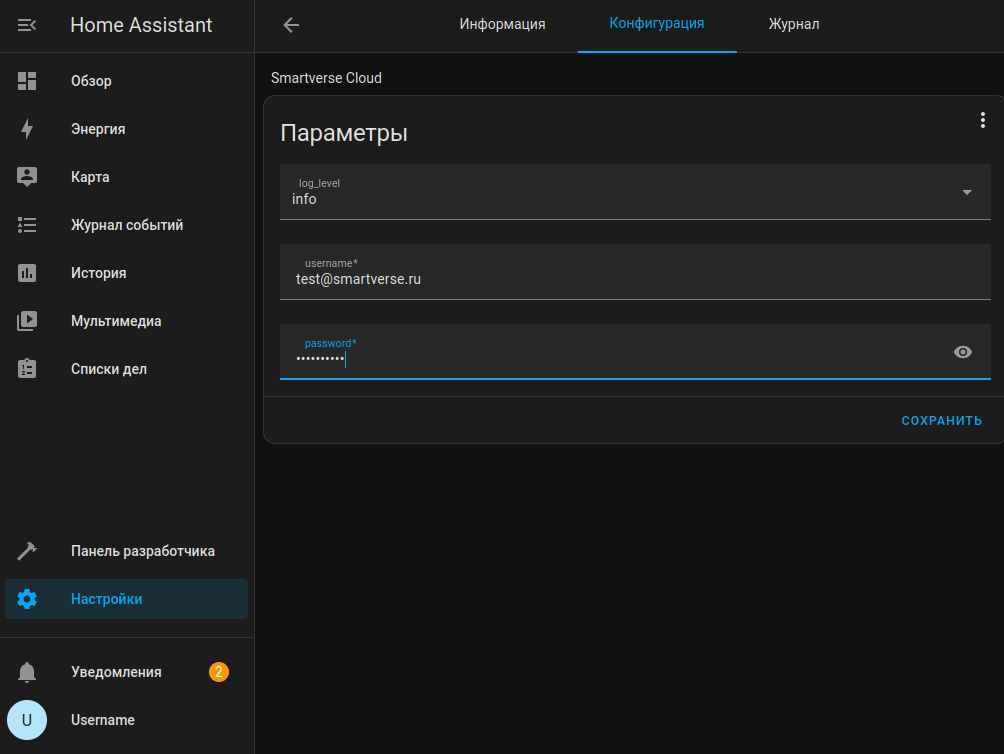This screenshot has width=1004, height=754.
Task: Click the СОХРАНИТЬ button
Action: pyautogui.click(x=941, y=421)
